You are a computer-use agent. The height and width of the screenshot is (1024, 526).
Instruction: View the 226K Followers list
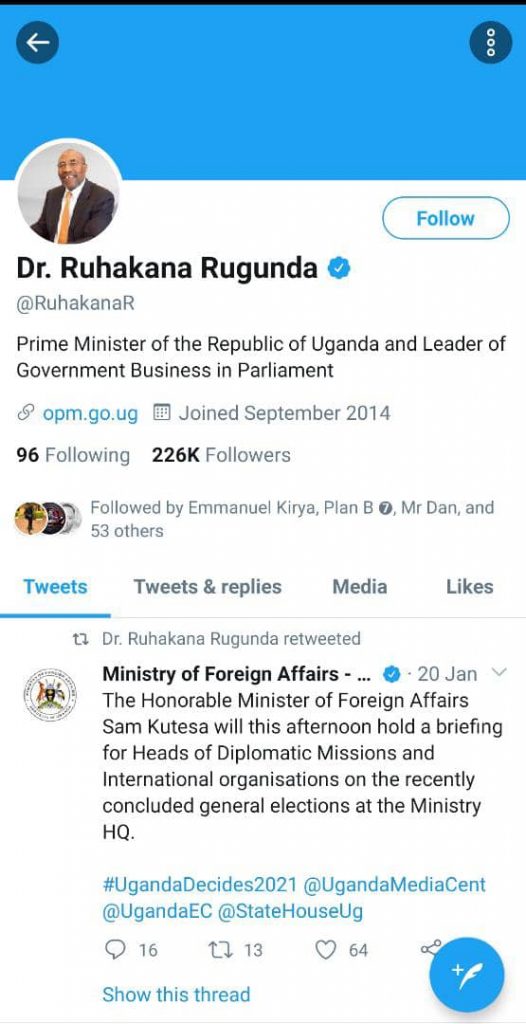click(x=222, y=455)
